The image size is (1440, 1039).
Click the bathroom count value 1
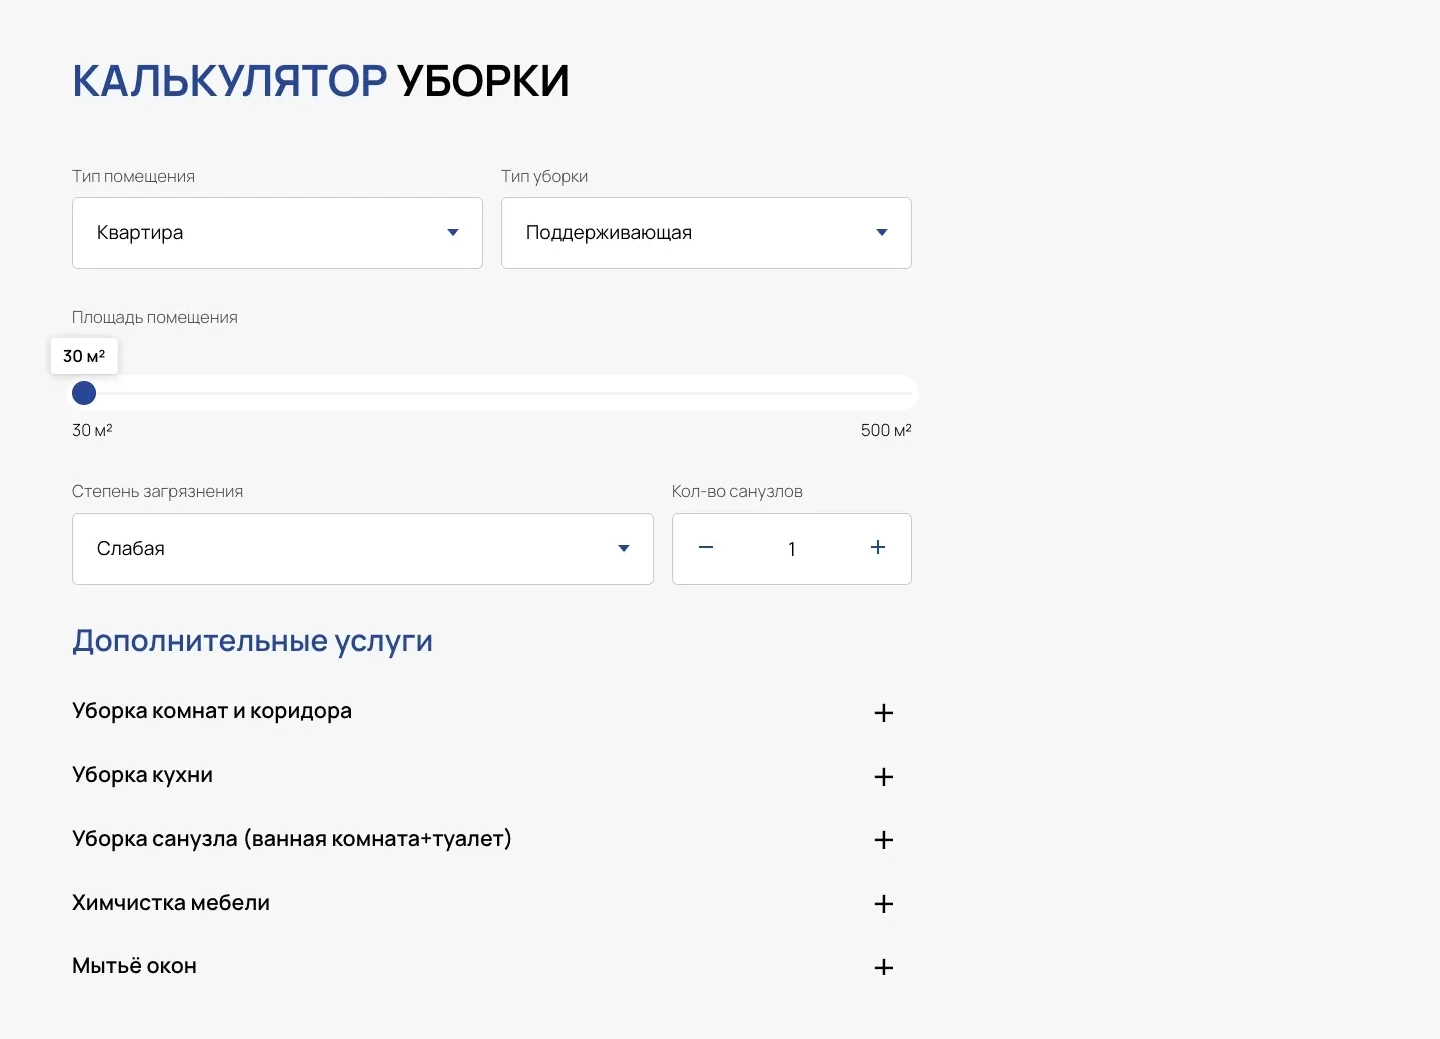pyautogui.click(x=792, y=549)
